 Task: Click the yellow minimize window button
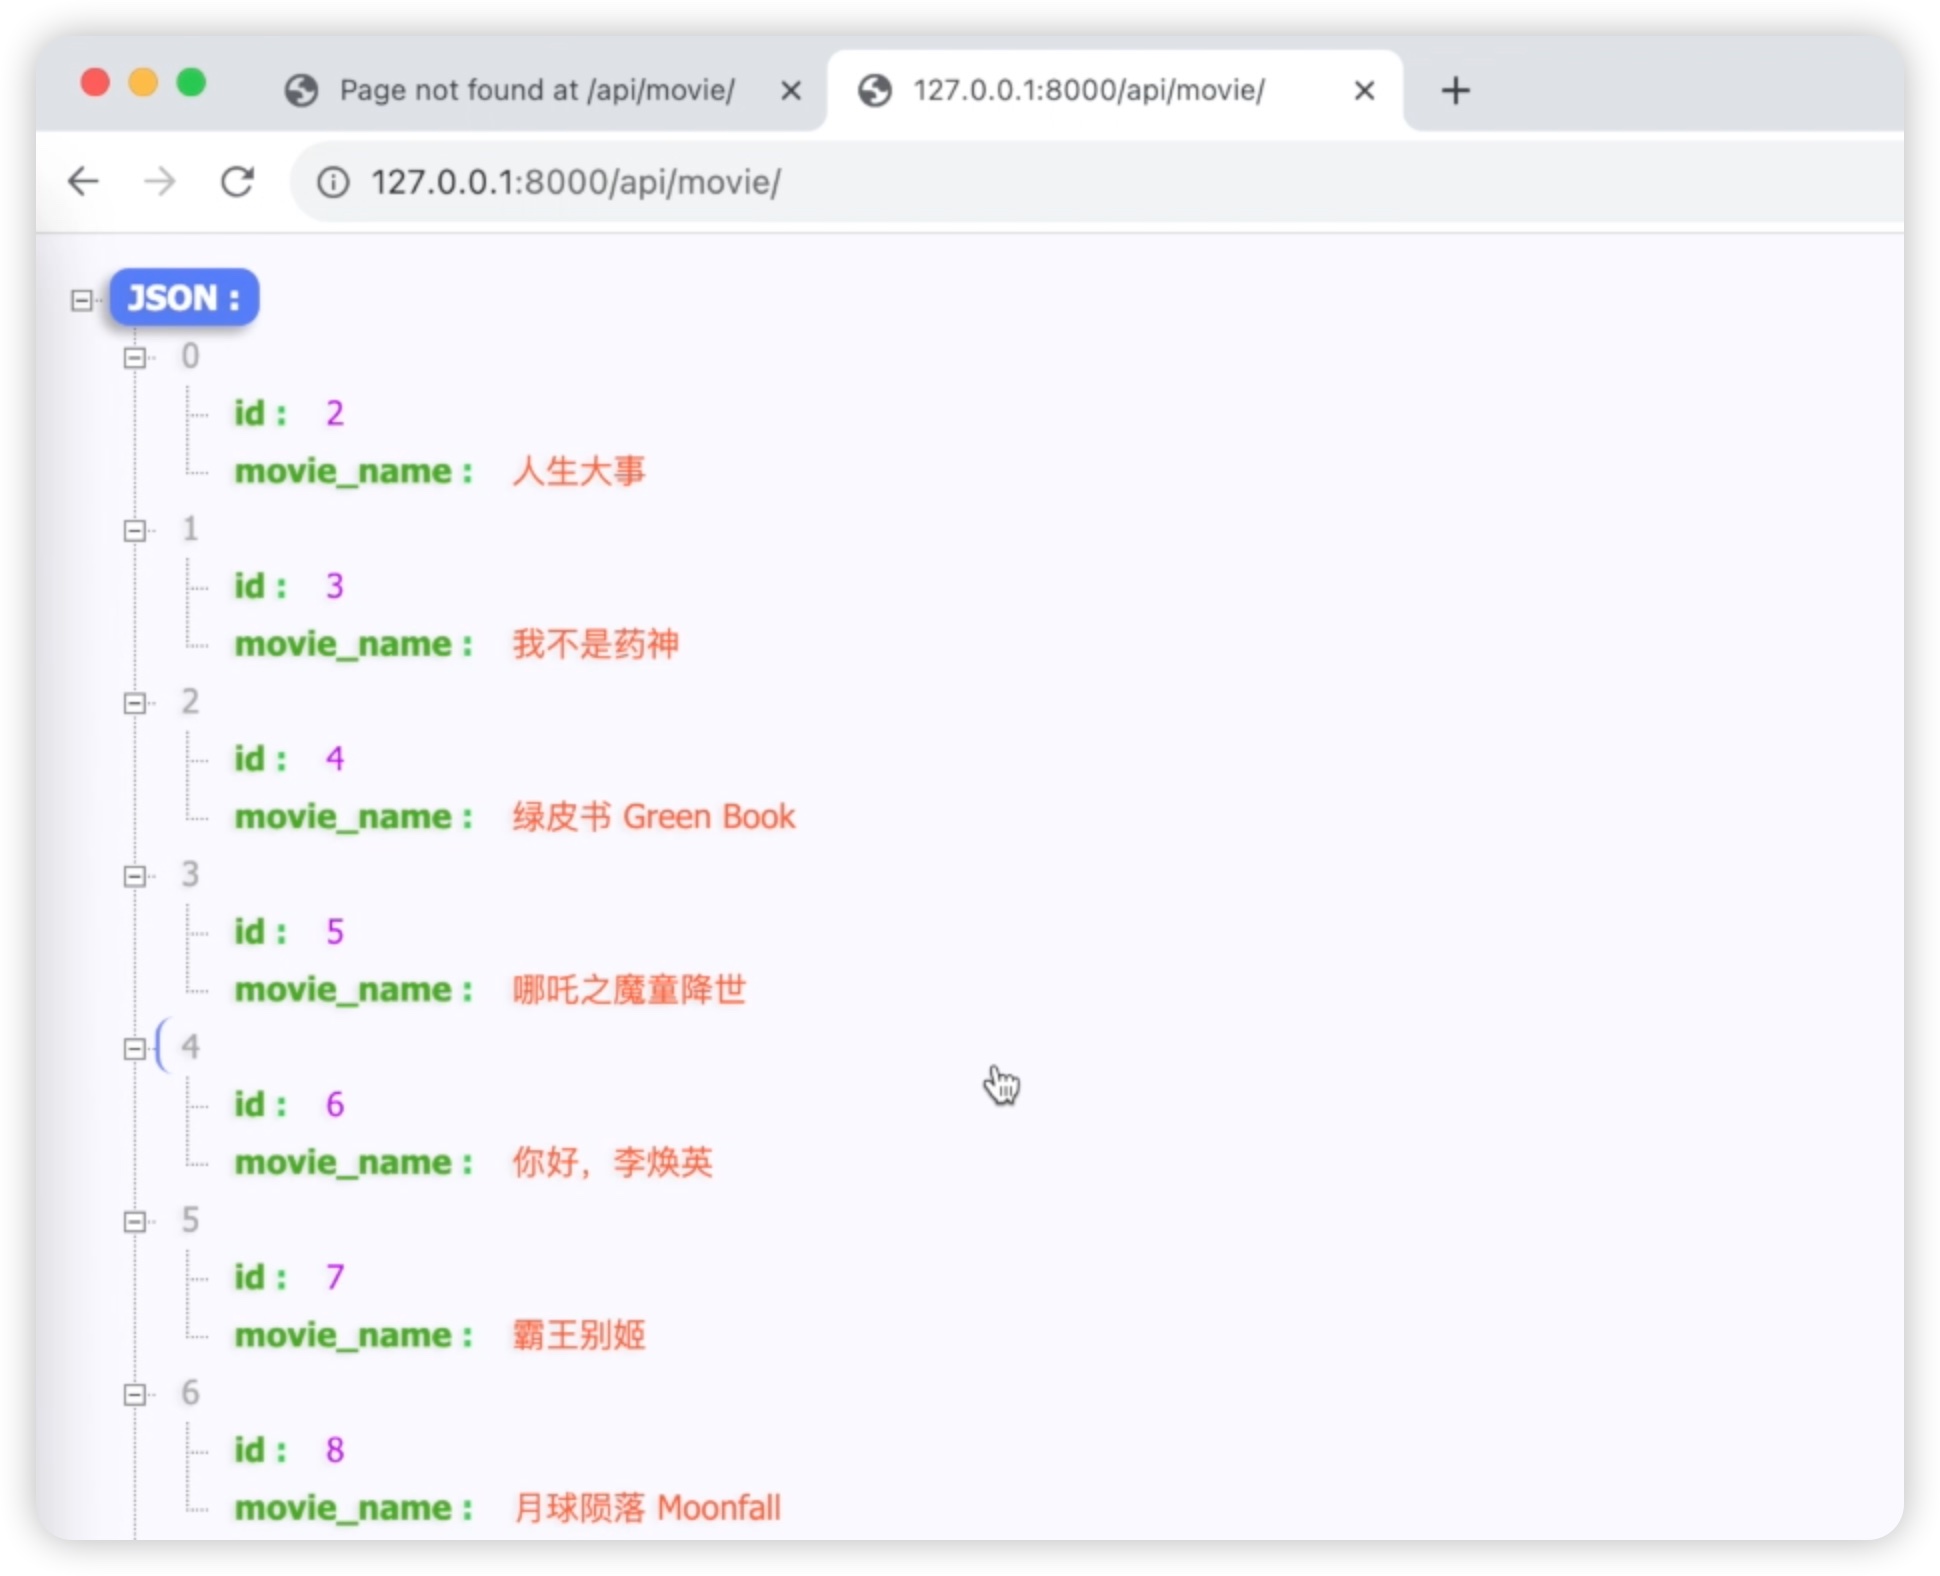point(143,82)
